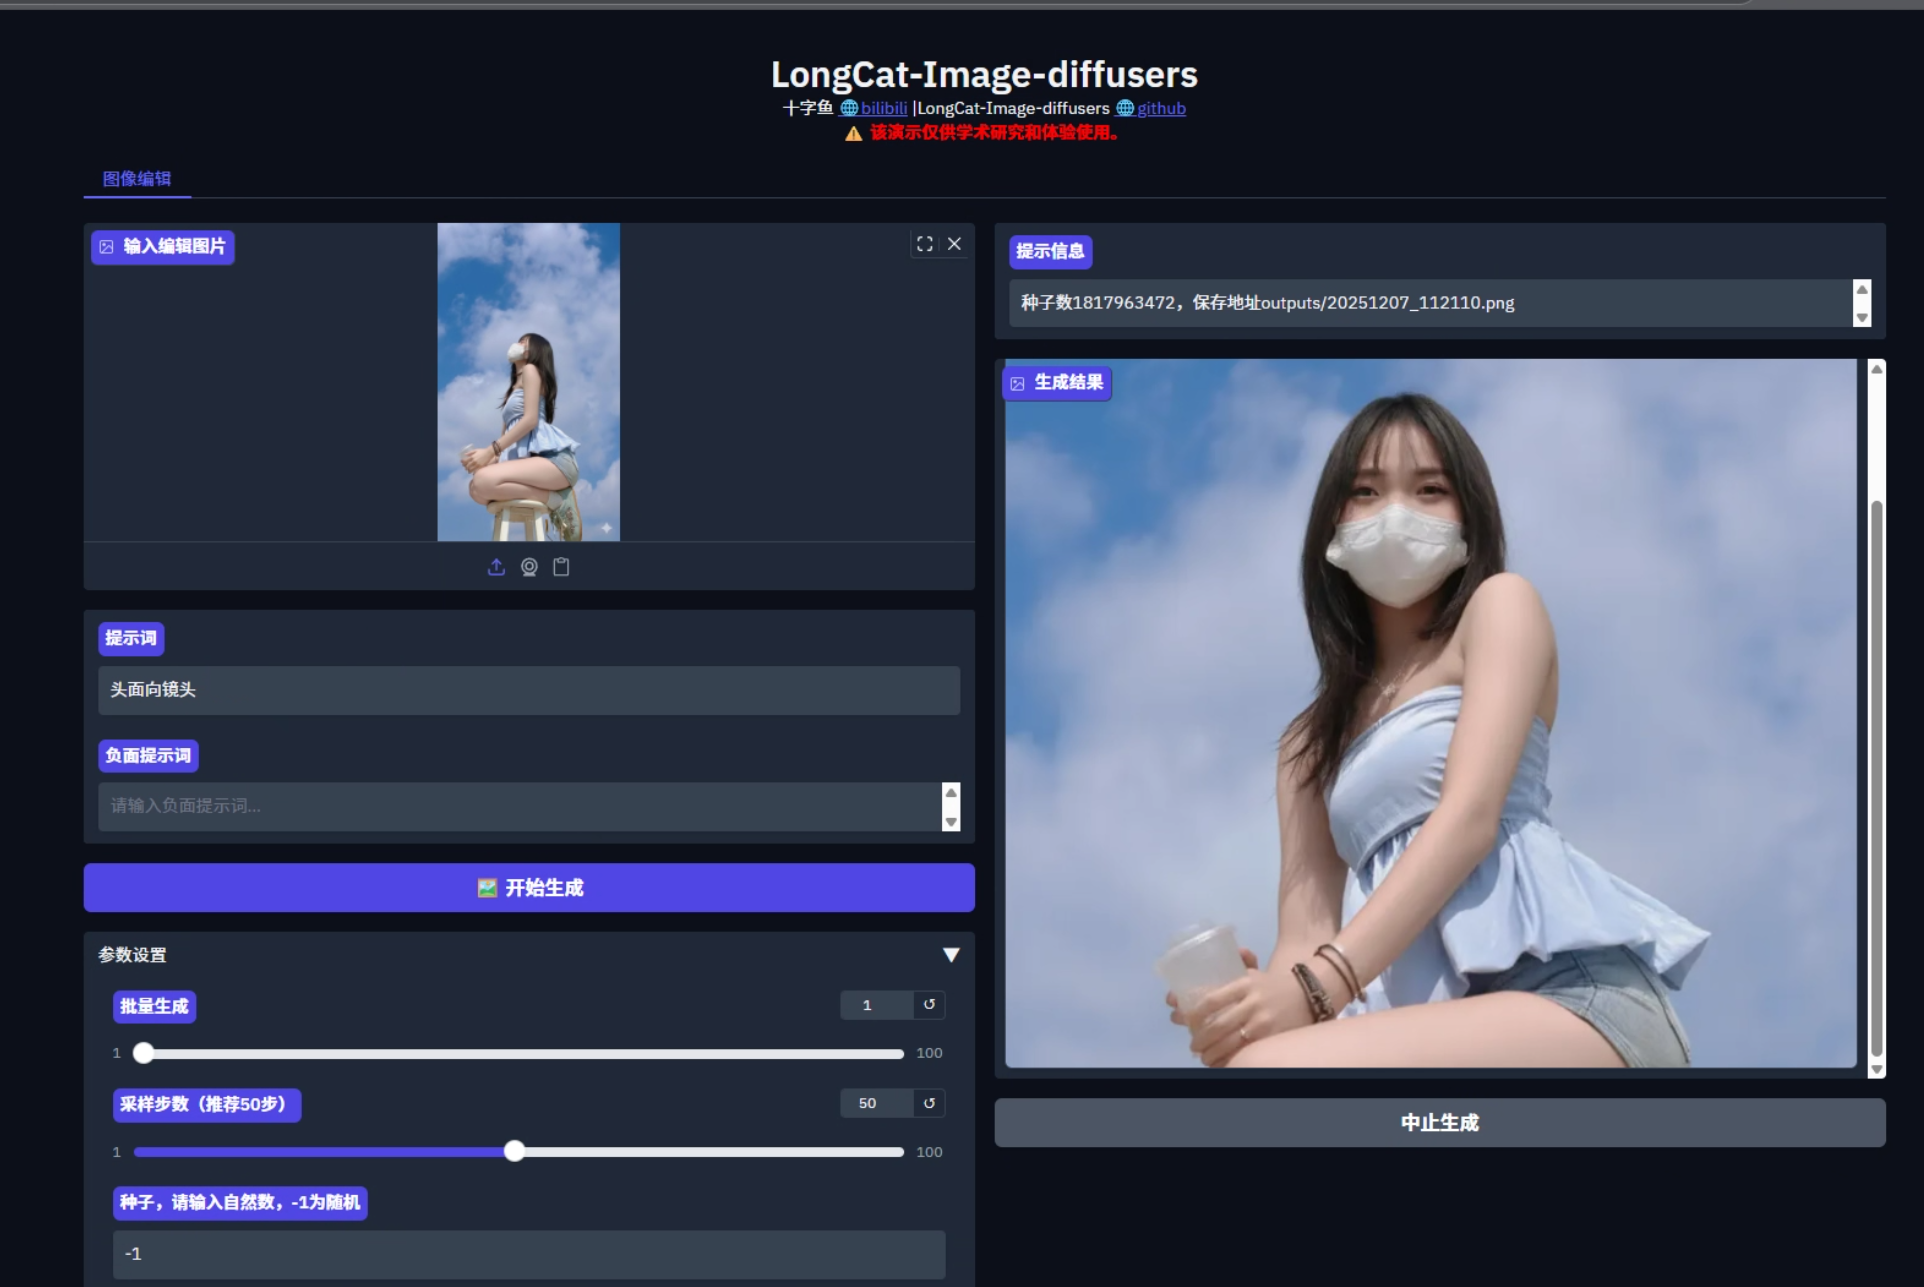The height and width of the screenshot is (1287, 1924).
Task: Click the 中止生成 button
Action: point(1438,1122)
